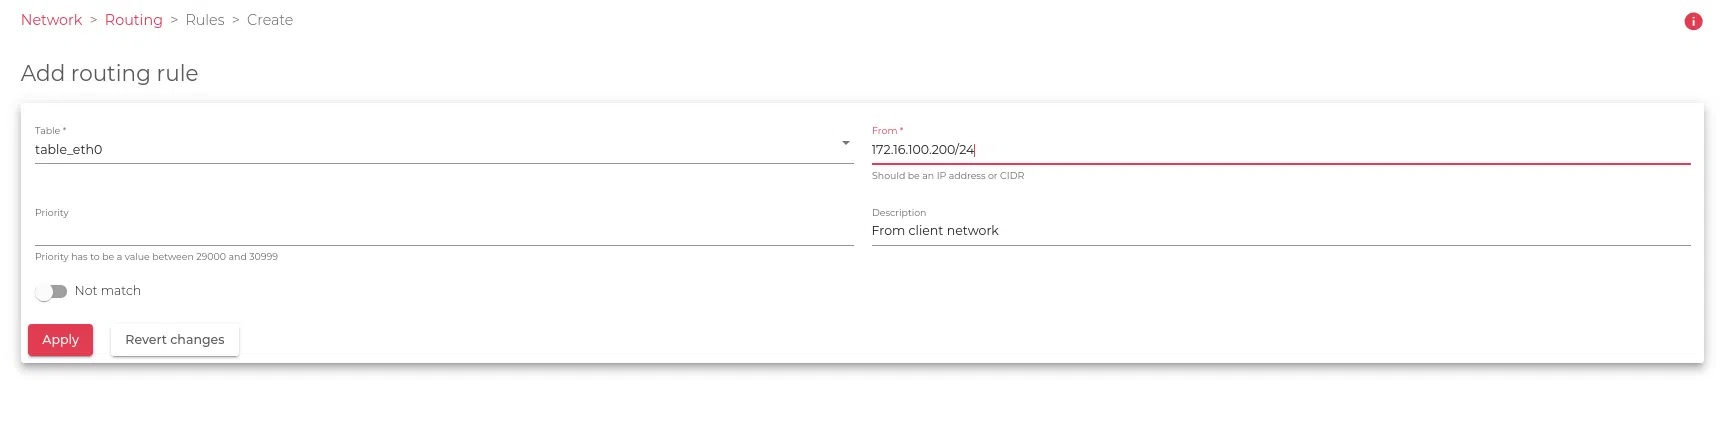This screenshot has width=1728, height=426.
Task: Click the From field label
Action: point(886,131)
